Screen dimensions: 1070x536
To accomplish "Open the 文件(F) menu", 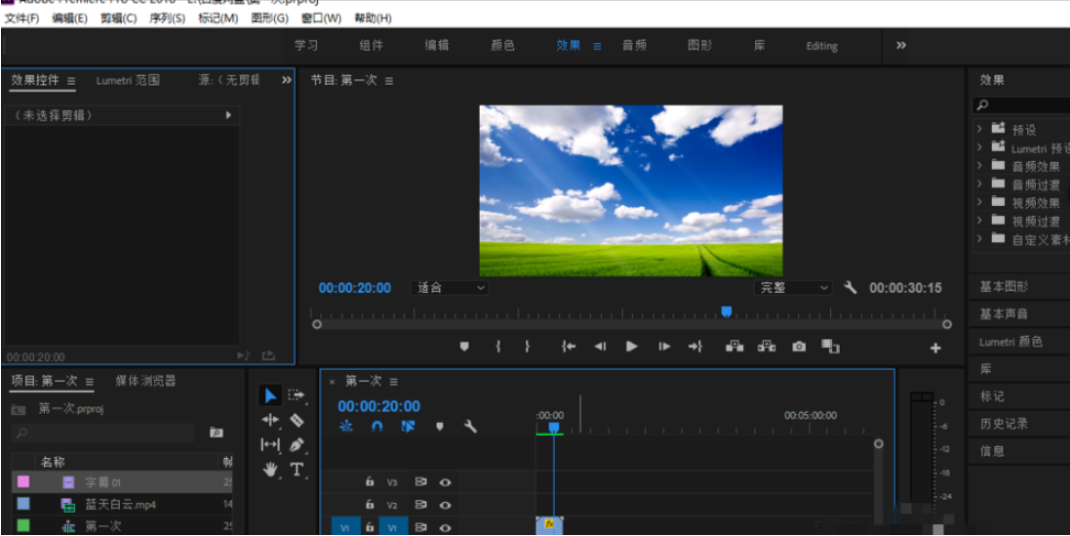I will coord(22,18).
